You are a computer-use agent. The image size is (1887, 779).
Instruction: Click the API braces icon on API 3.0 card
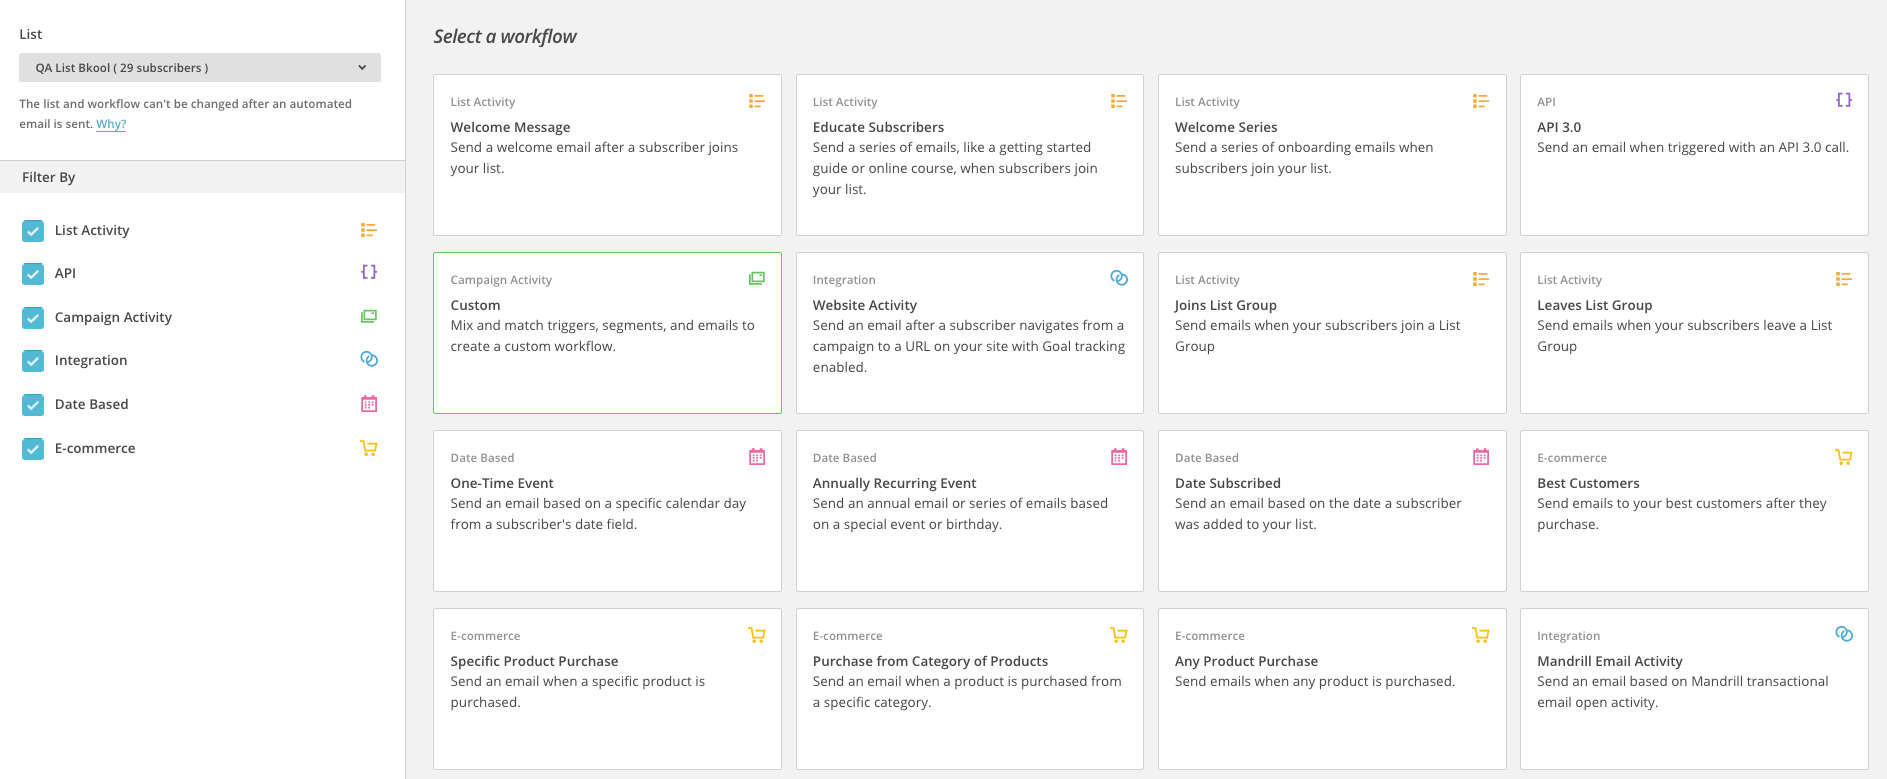(1843, 100)
